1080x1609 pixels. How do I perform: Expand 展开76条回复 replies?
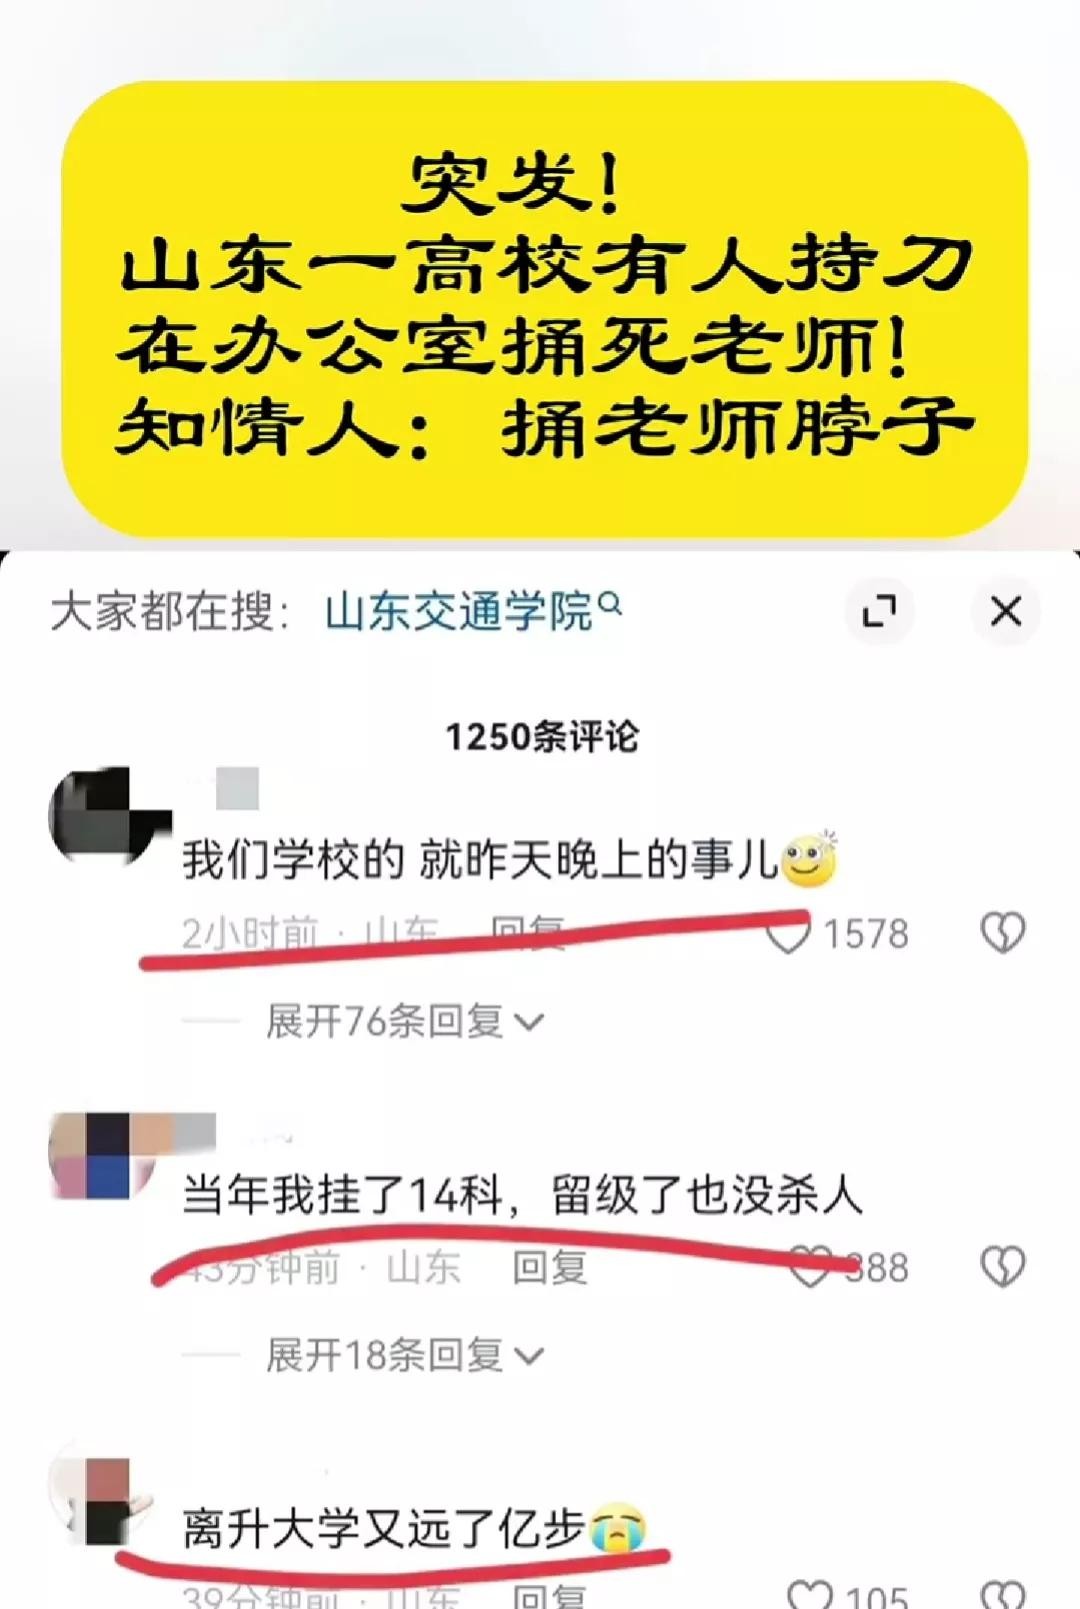(403, 1021)
